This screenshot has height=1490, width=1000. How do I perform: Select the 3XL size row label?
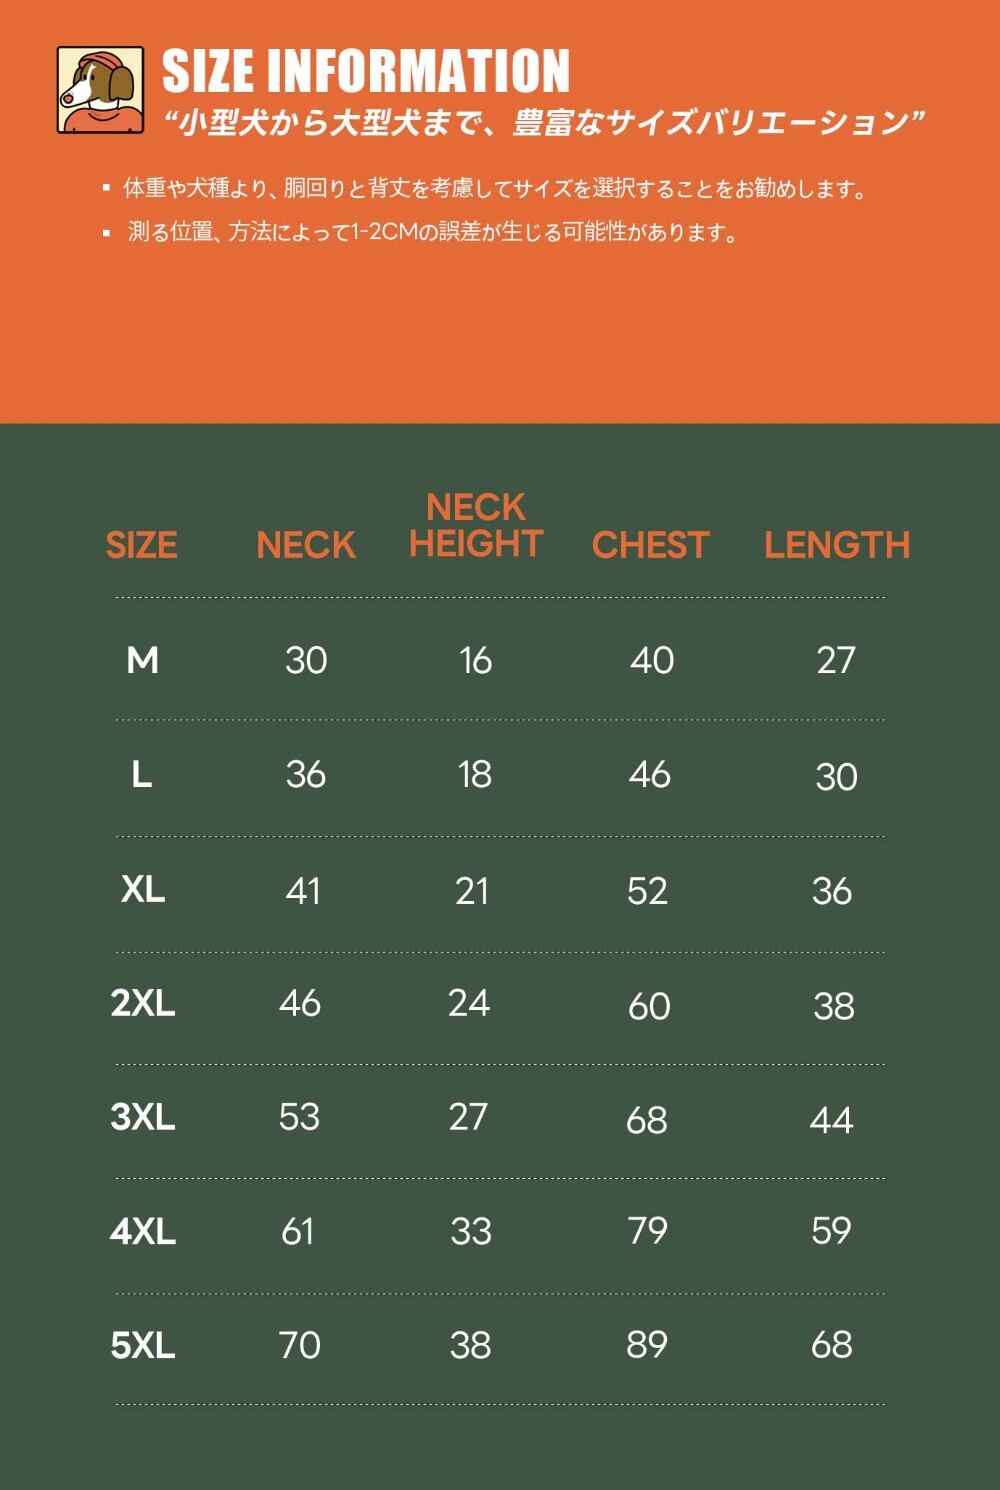tap(142, 1117)
